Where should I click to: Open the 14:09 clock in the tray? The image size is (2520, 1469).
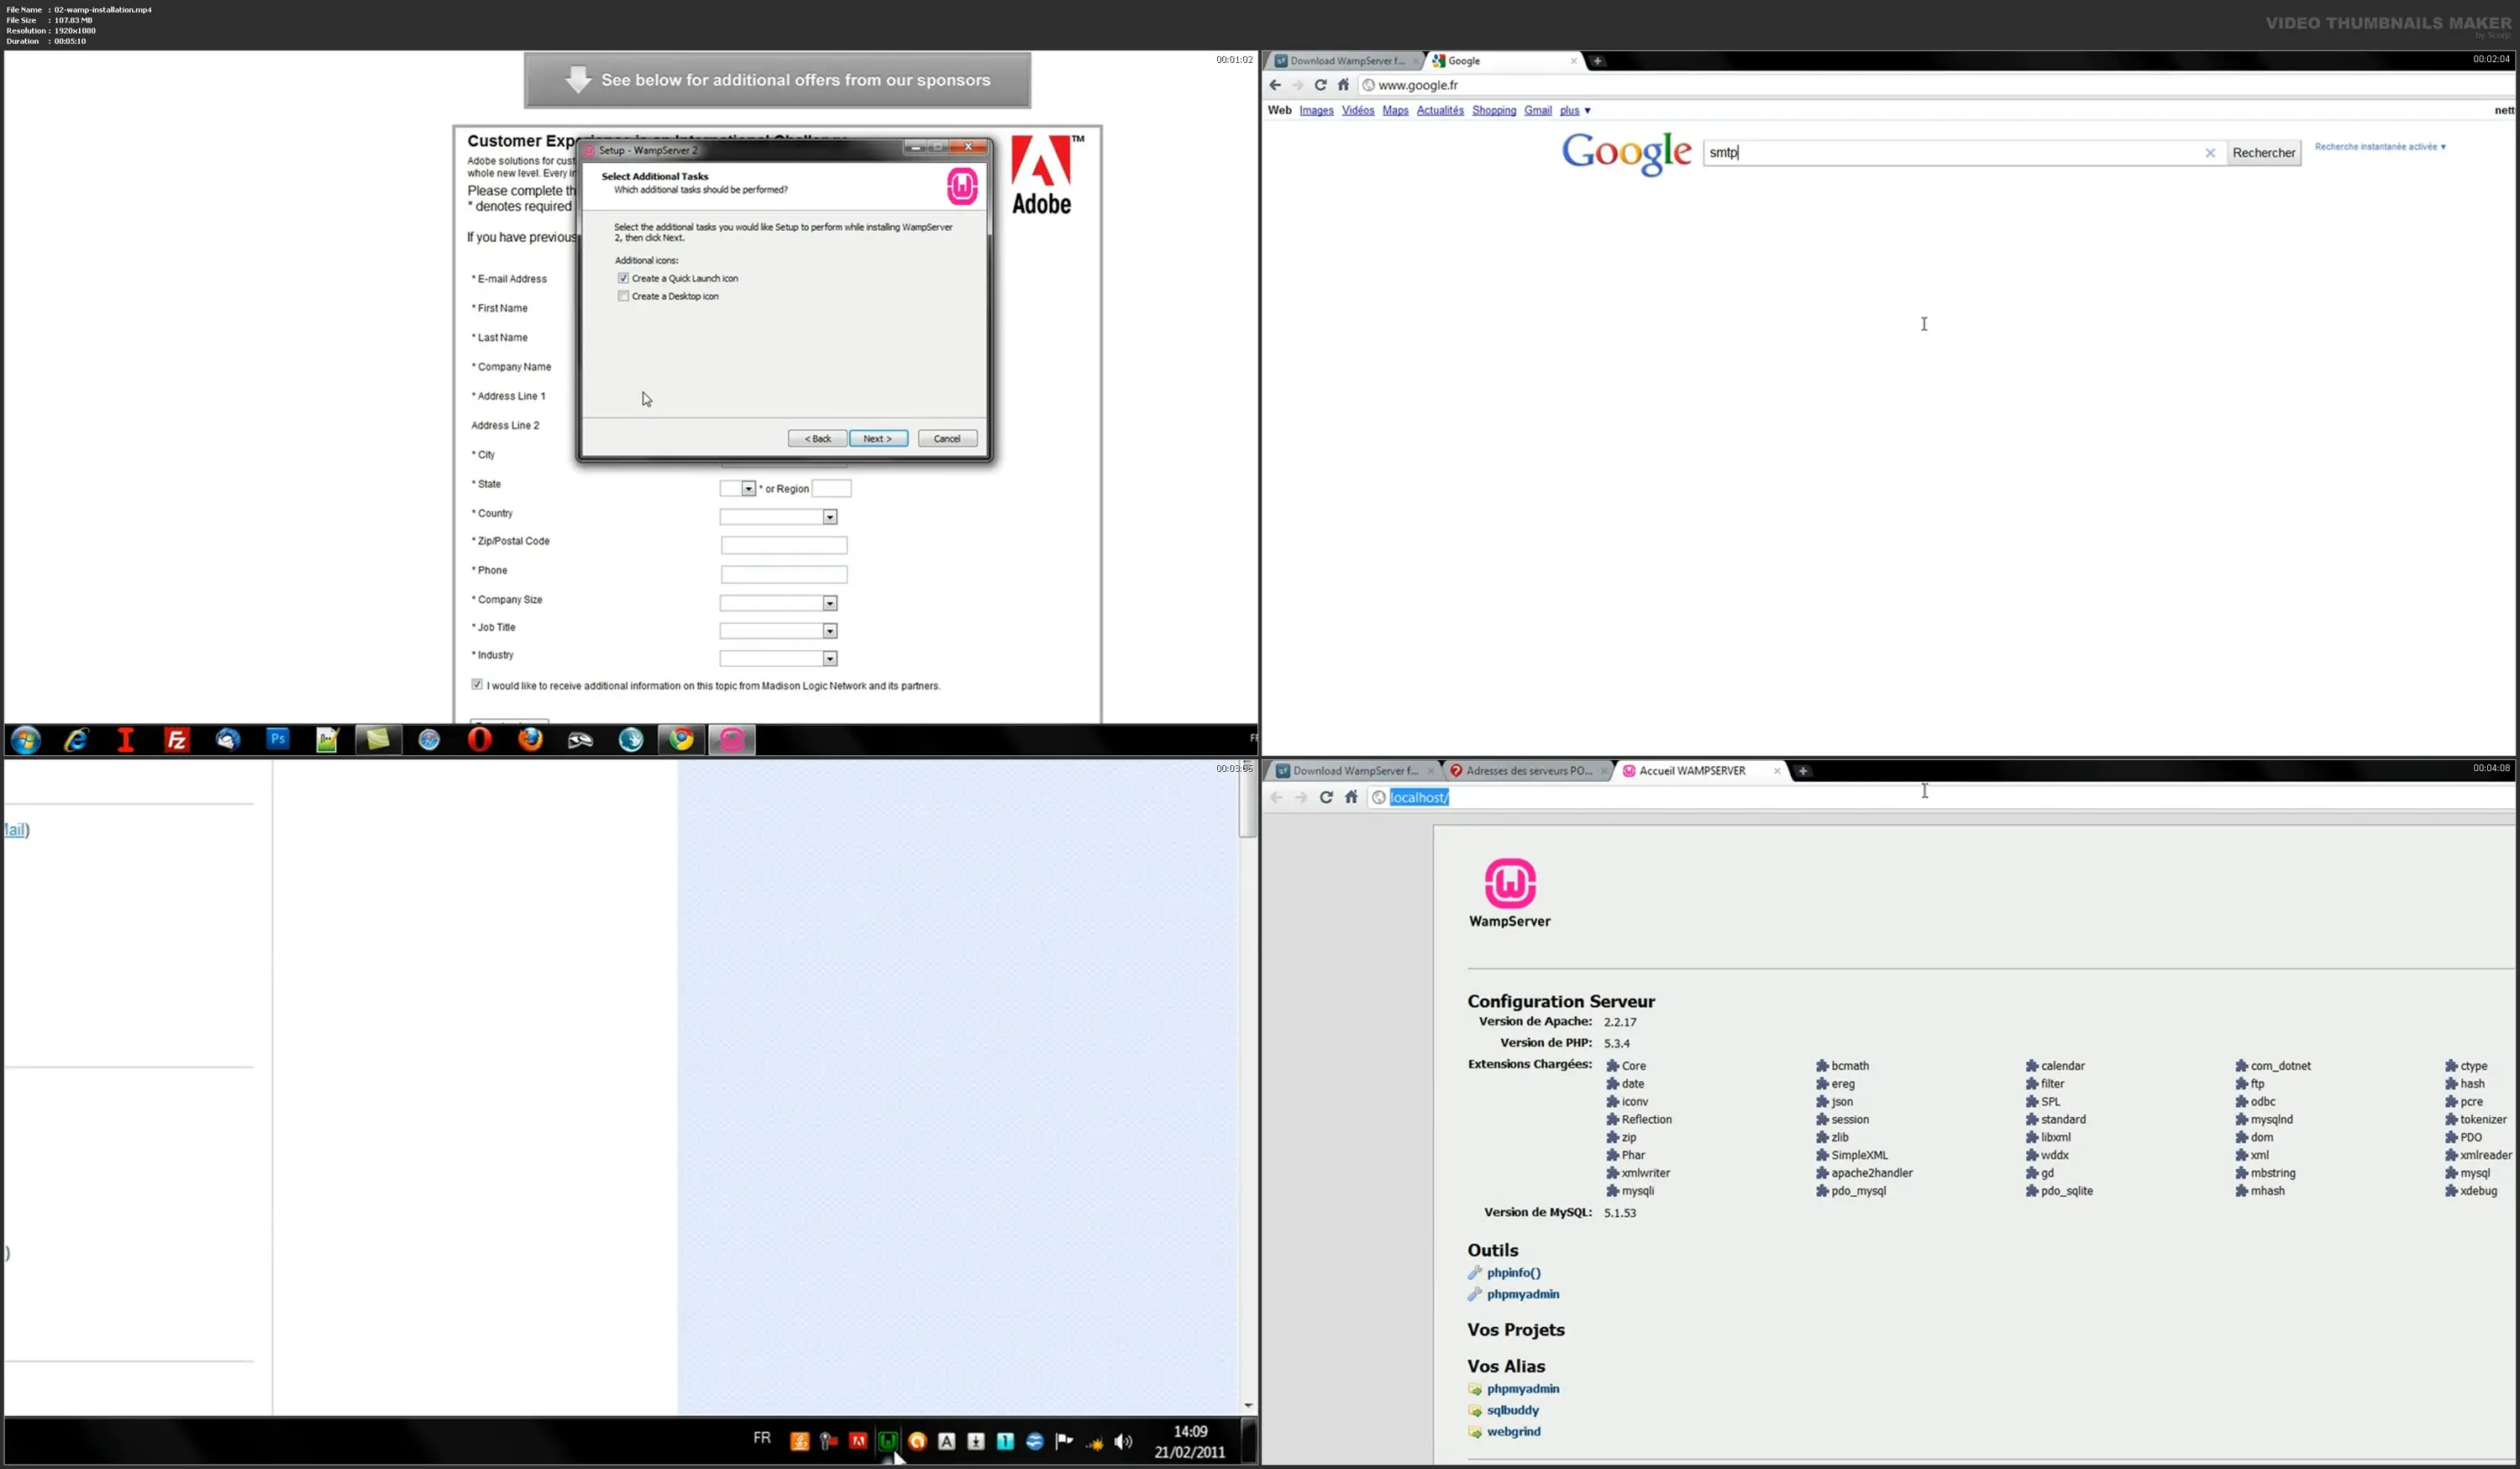point(1190,1441)
